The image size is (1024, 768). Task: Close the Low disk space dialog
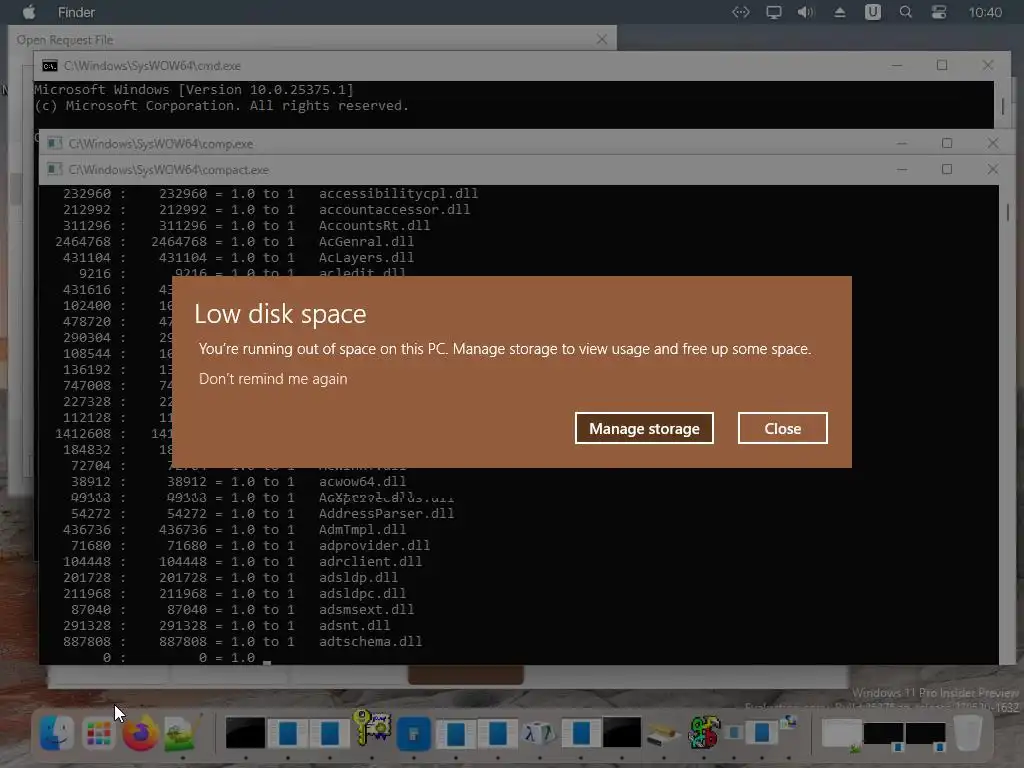(782, 428)
